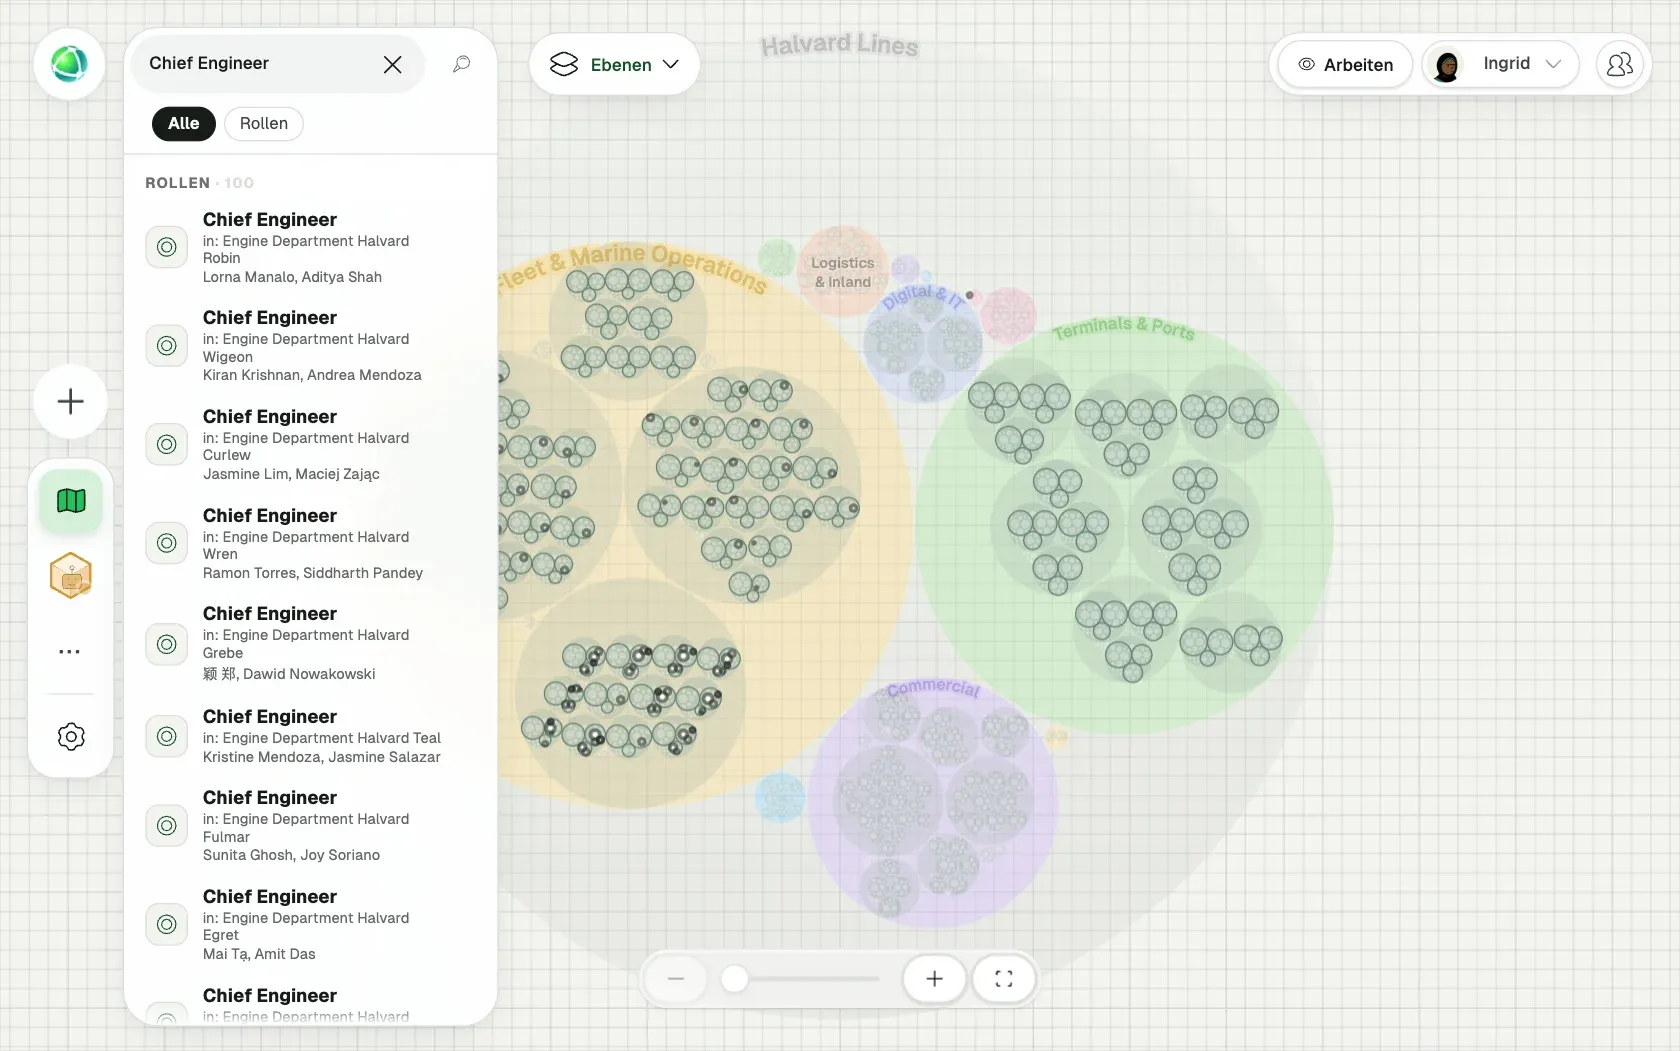The image size is (1680, 1051).
Task: Click the magnifier search icon
Action: [461, 64]
